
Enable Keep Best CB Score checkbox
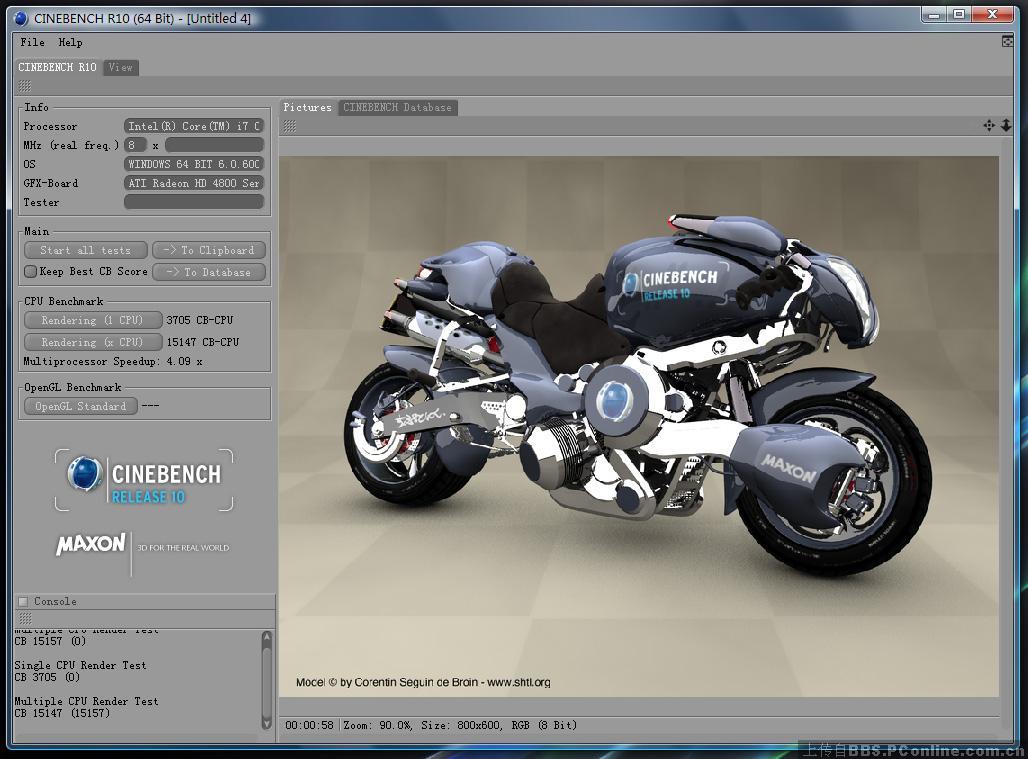coord(30,271)
